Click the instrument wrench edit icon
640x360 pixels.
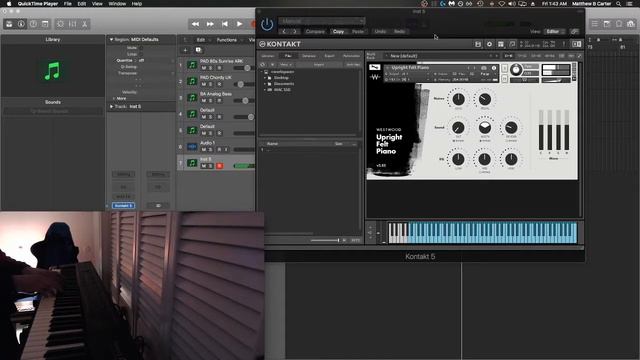tap(374, 67)
